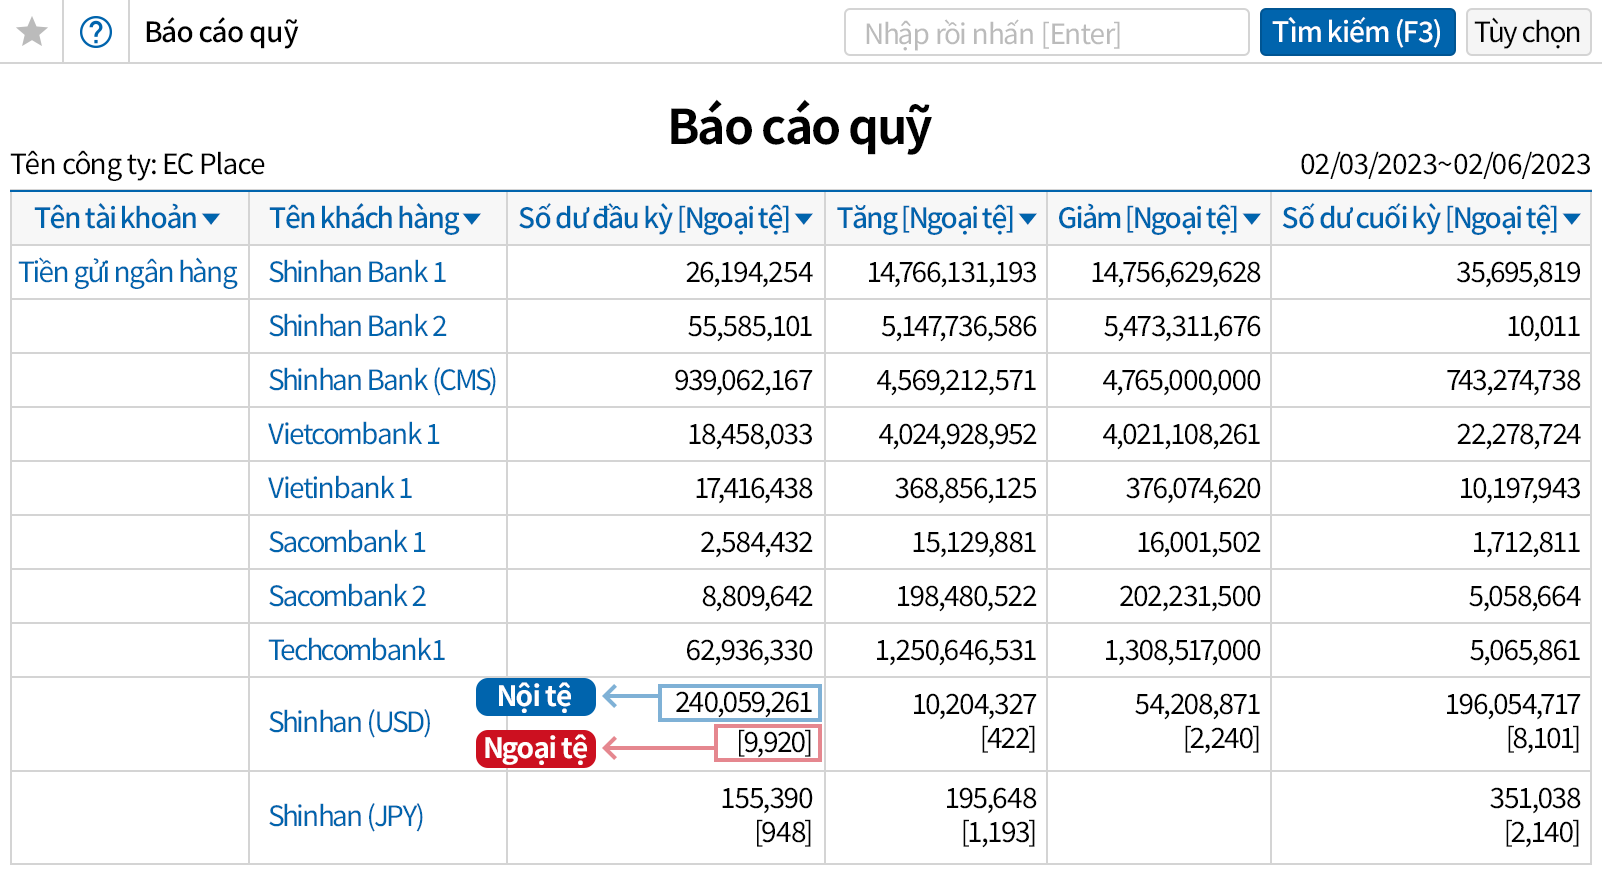
Task: Click the blue Nội tệ label
Action: (x=535, y=697)
